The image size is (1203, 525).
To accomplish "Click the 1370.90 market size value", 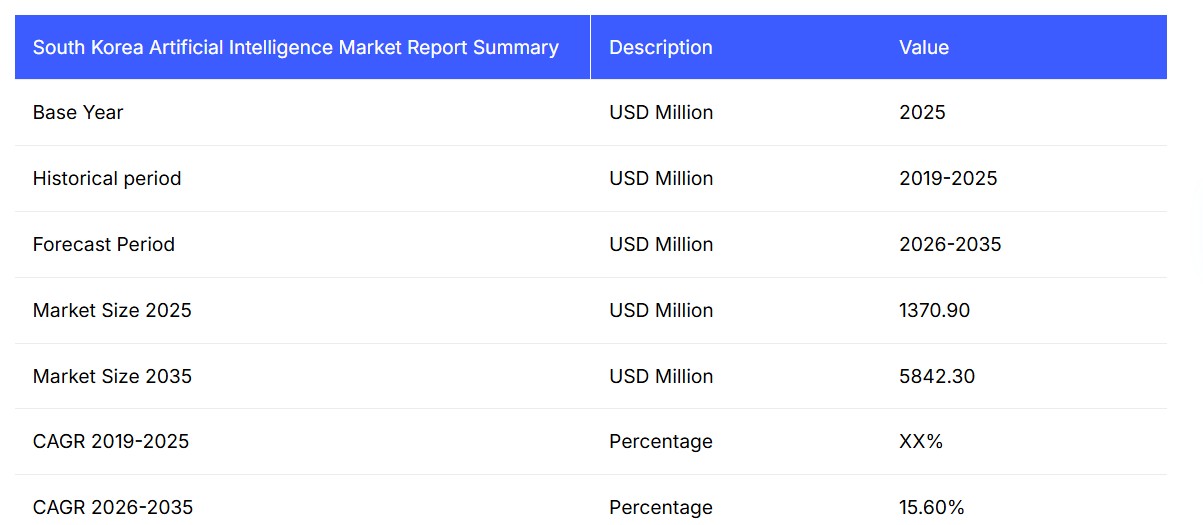I will tap(934, 310).
